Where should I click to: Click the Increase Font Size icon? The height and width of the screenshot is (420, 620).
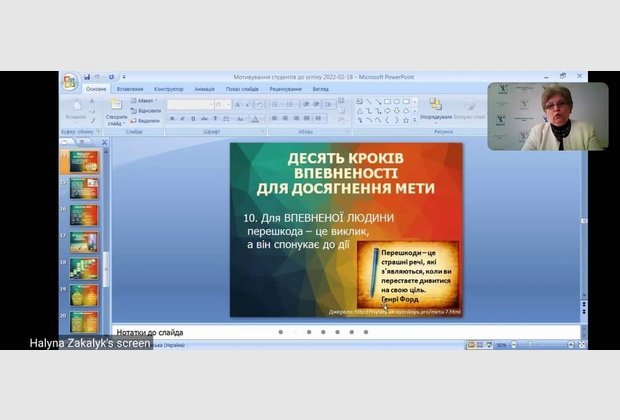click(x=238, y=104)
